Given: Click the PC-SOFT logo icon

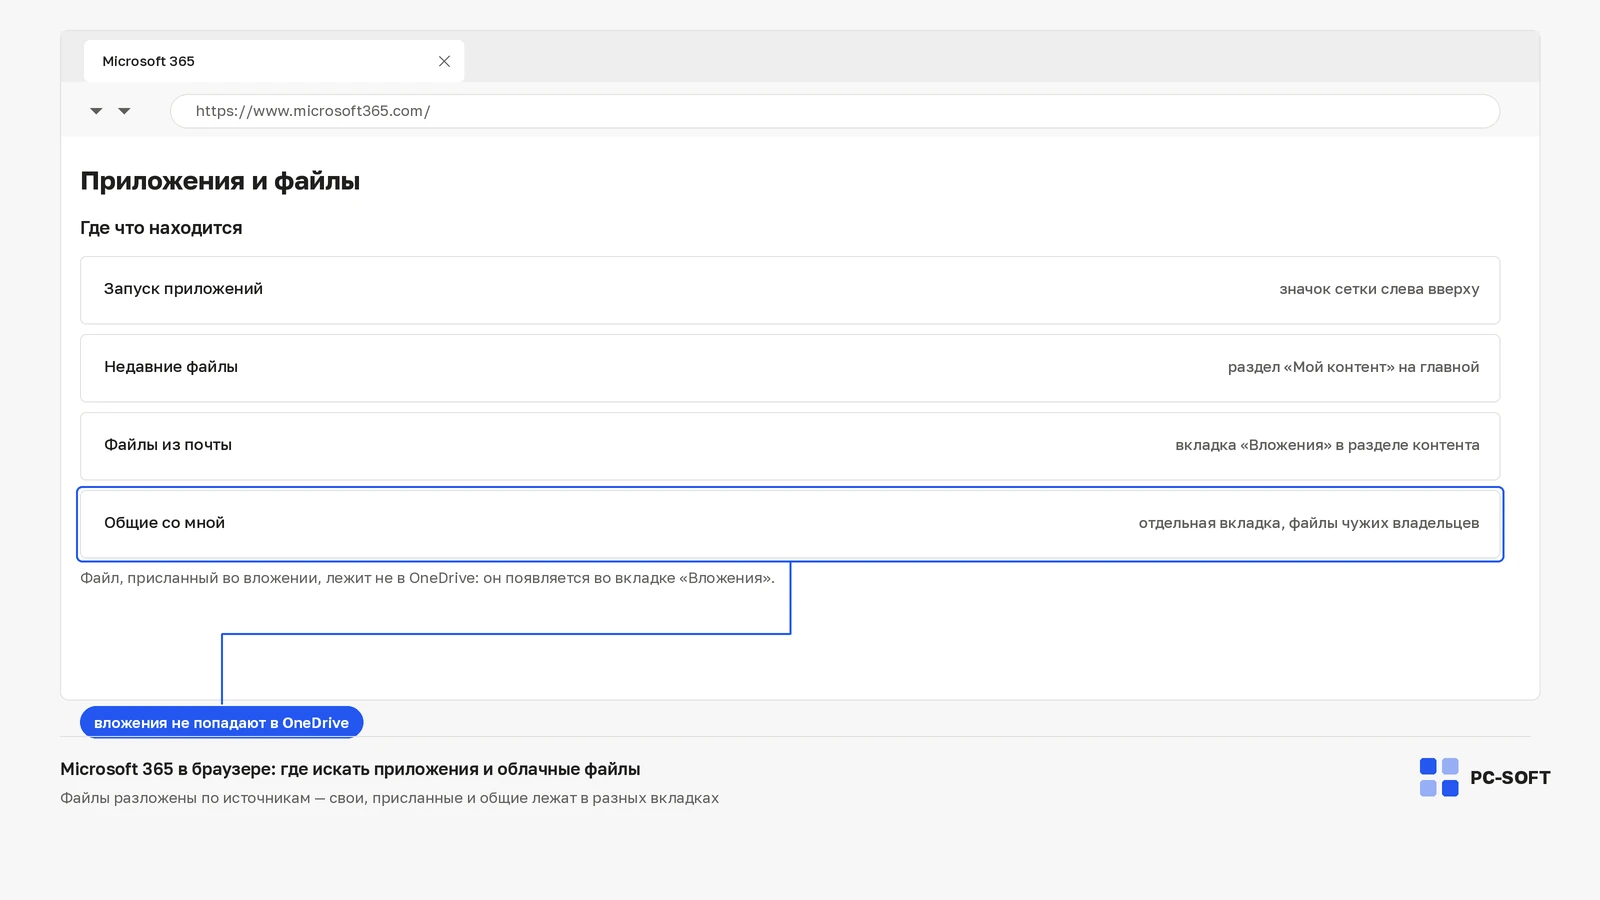Looking at the screenshot, I should (x=1439, y=777).
